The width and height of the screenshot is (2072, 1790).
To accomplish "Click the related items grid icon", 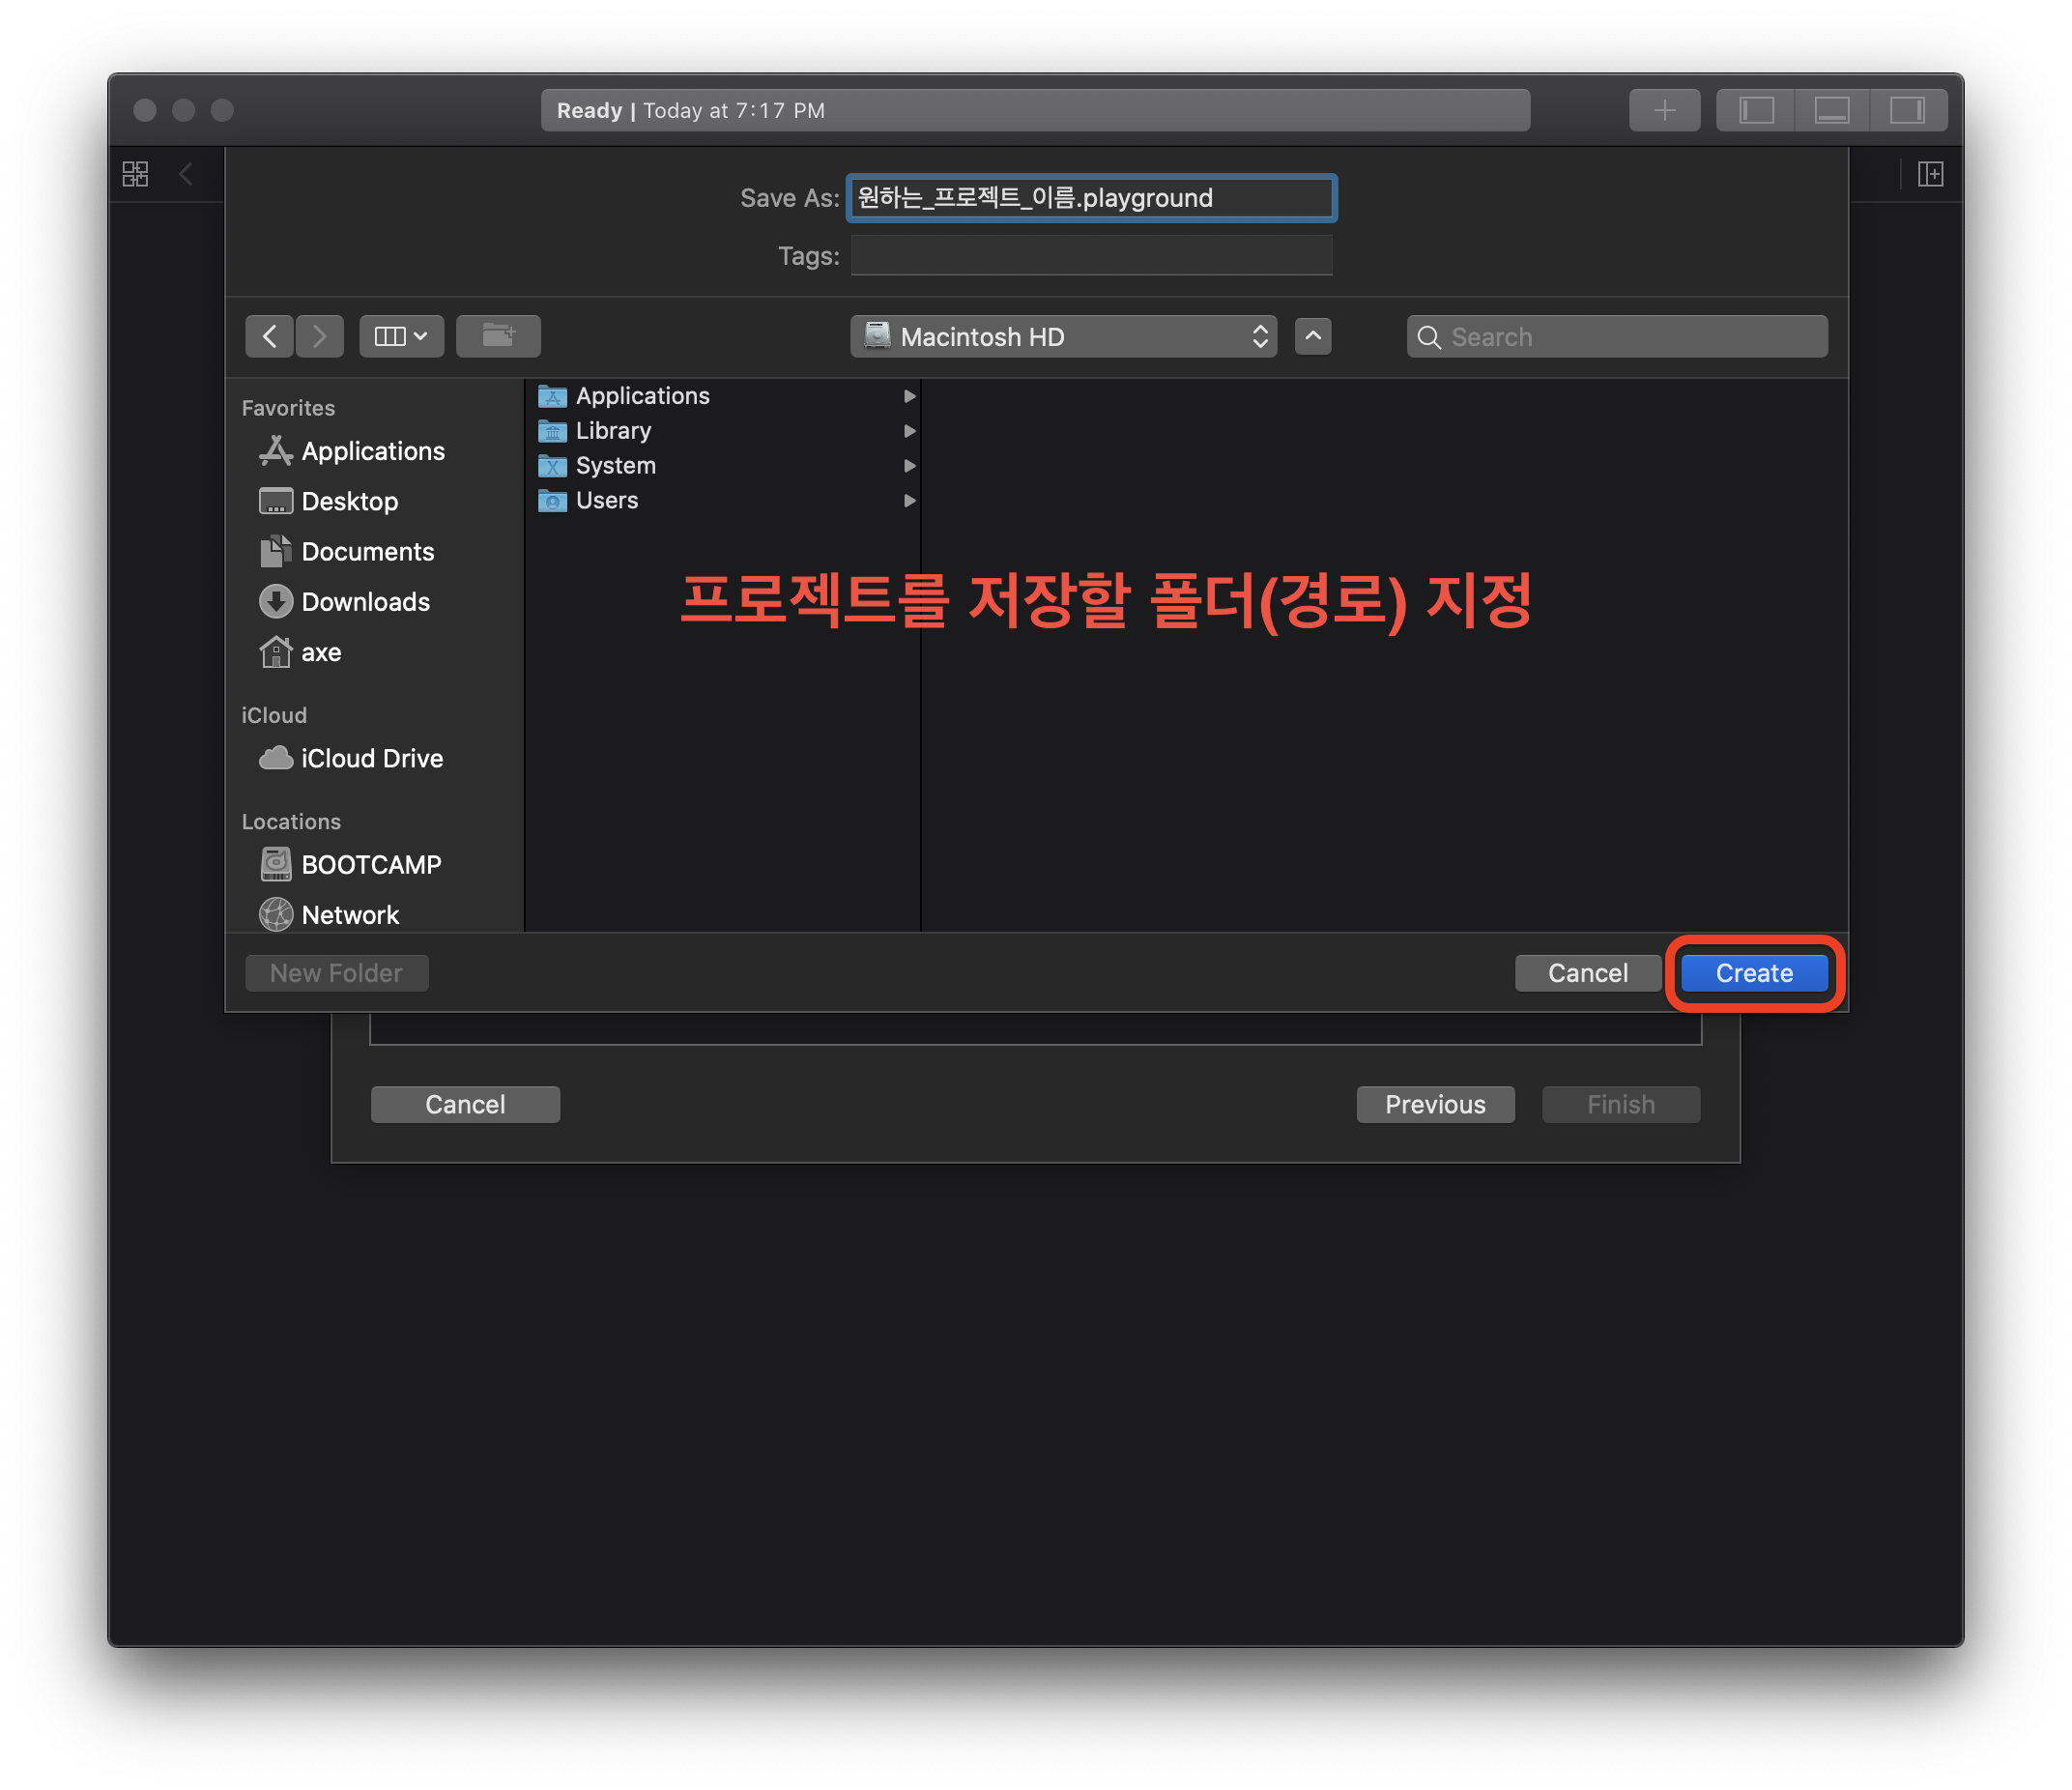I will click(x=136, y=174).
